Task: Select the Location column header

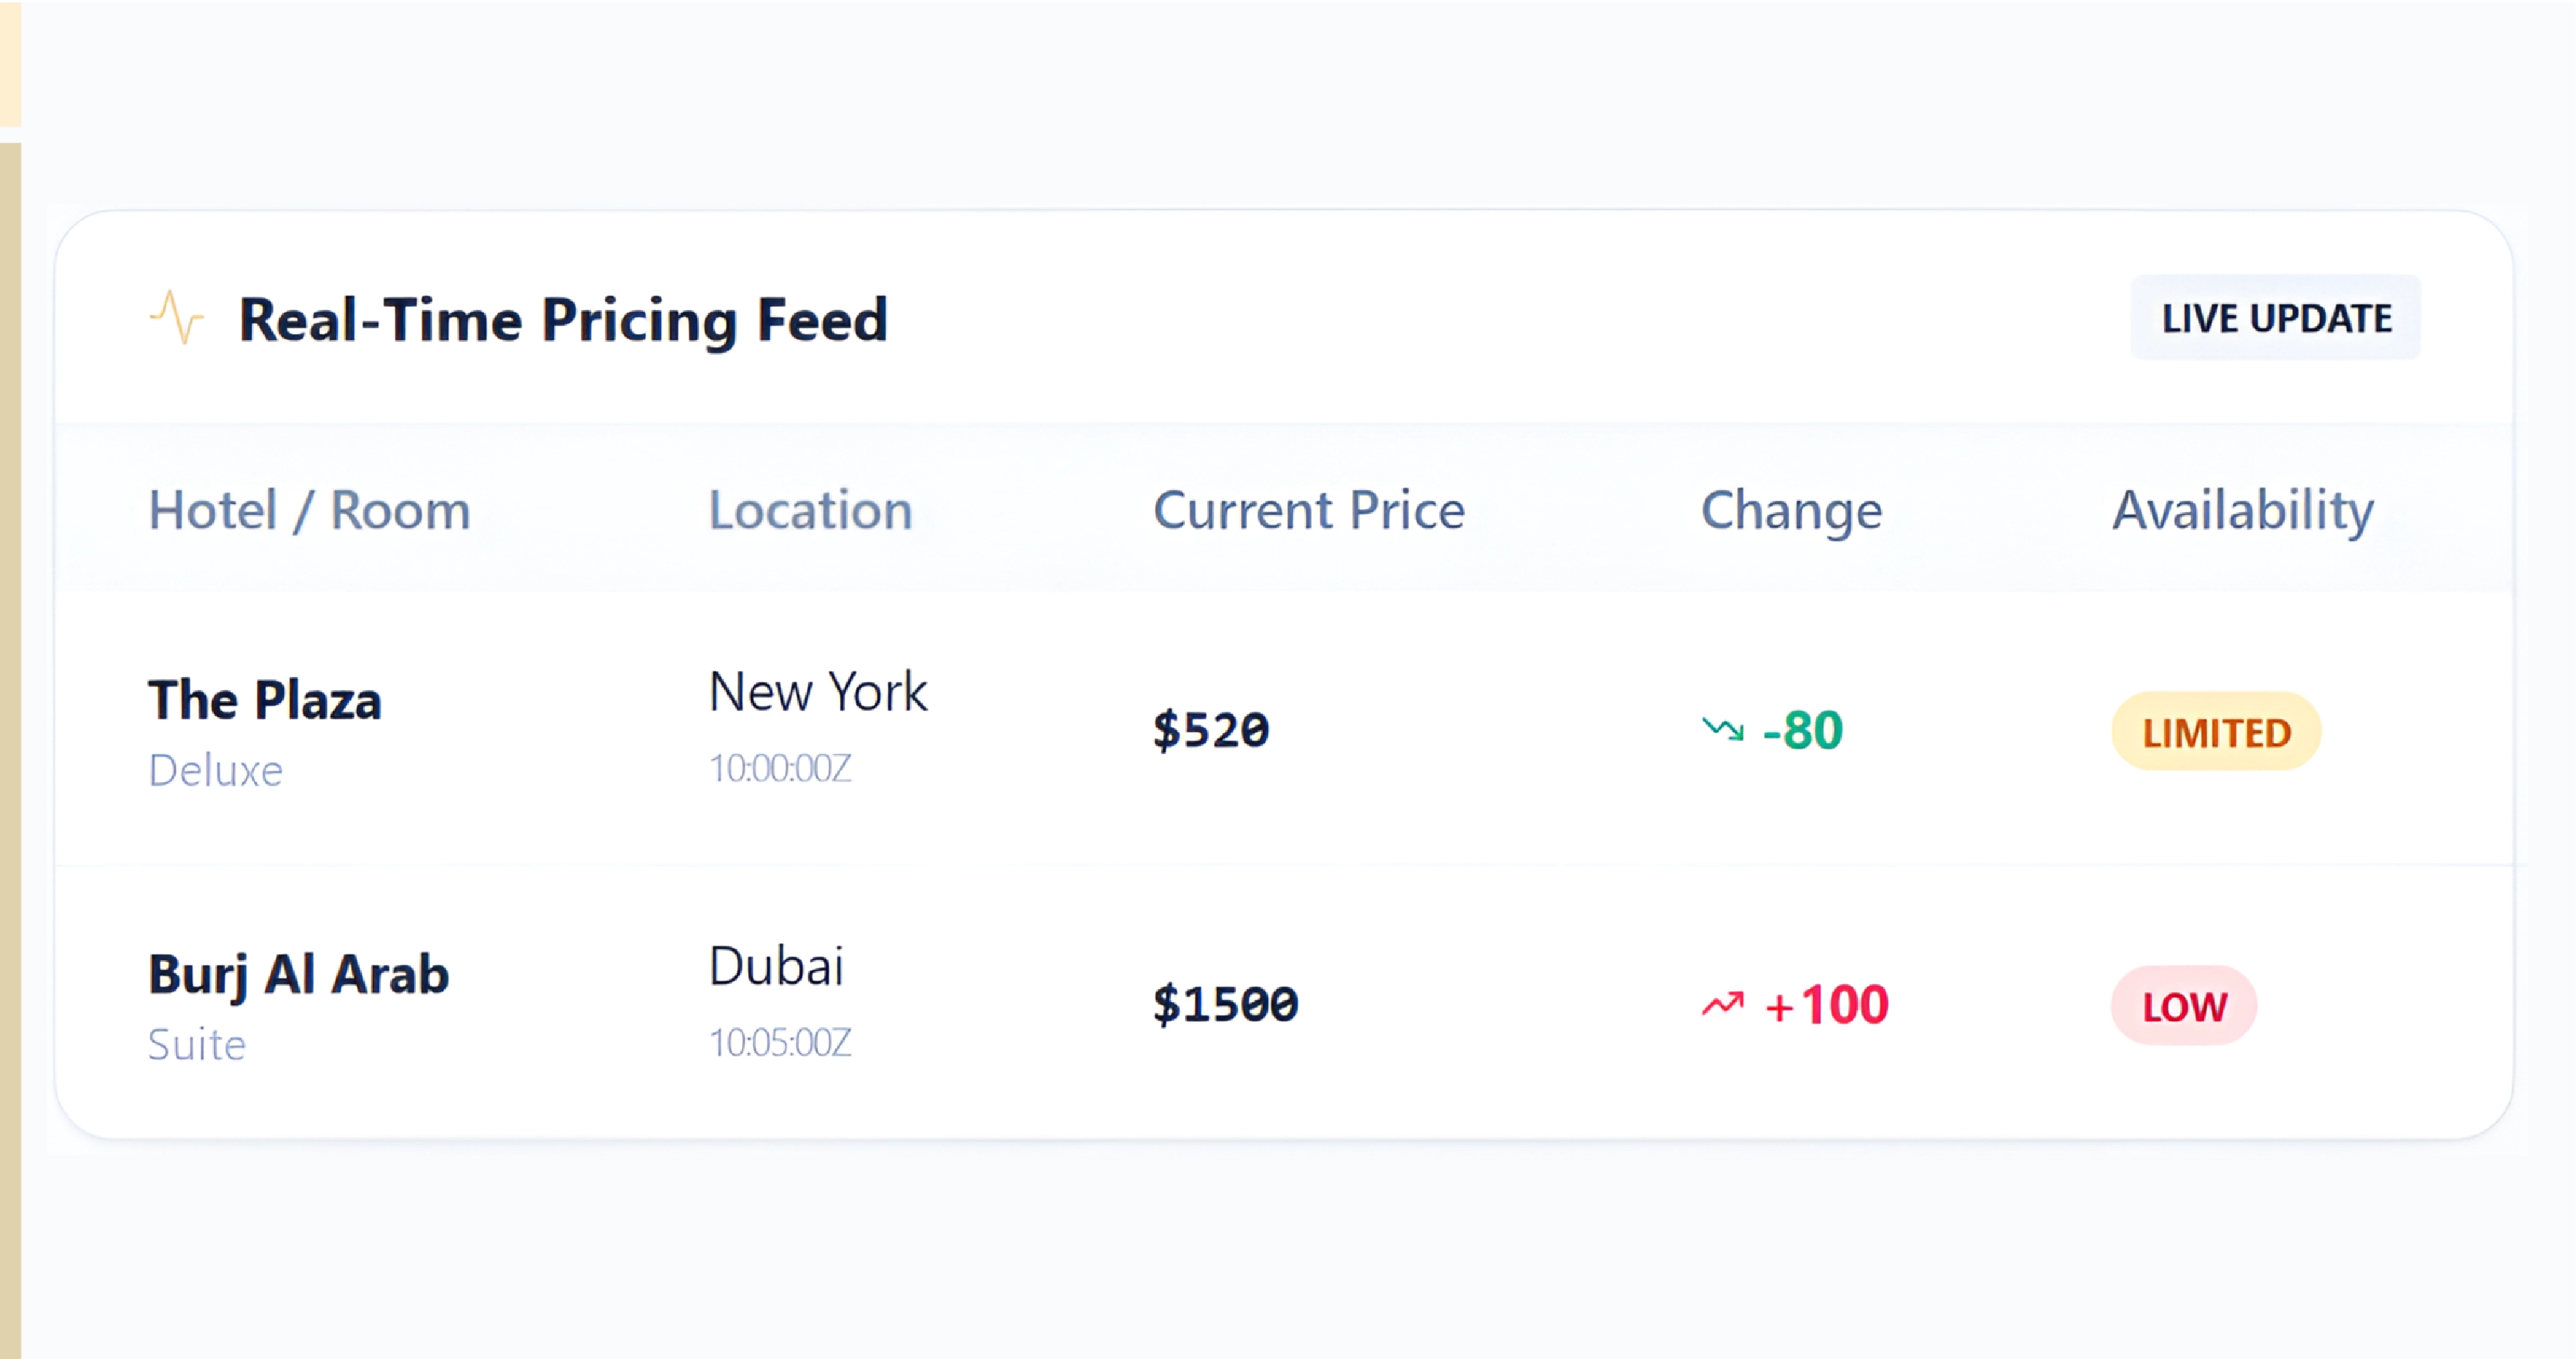Action: (810, 510)
